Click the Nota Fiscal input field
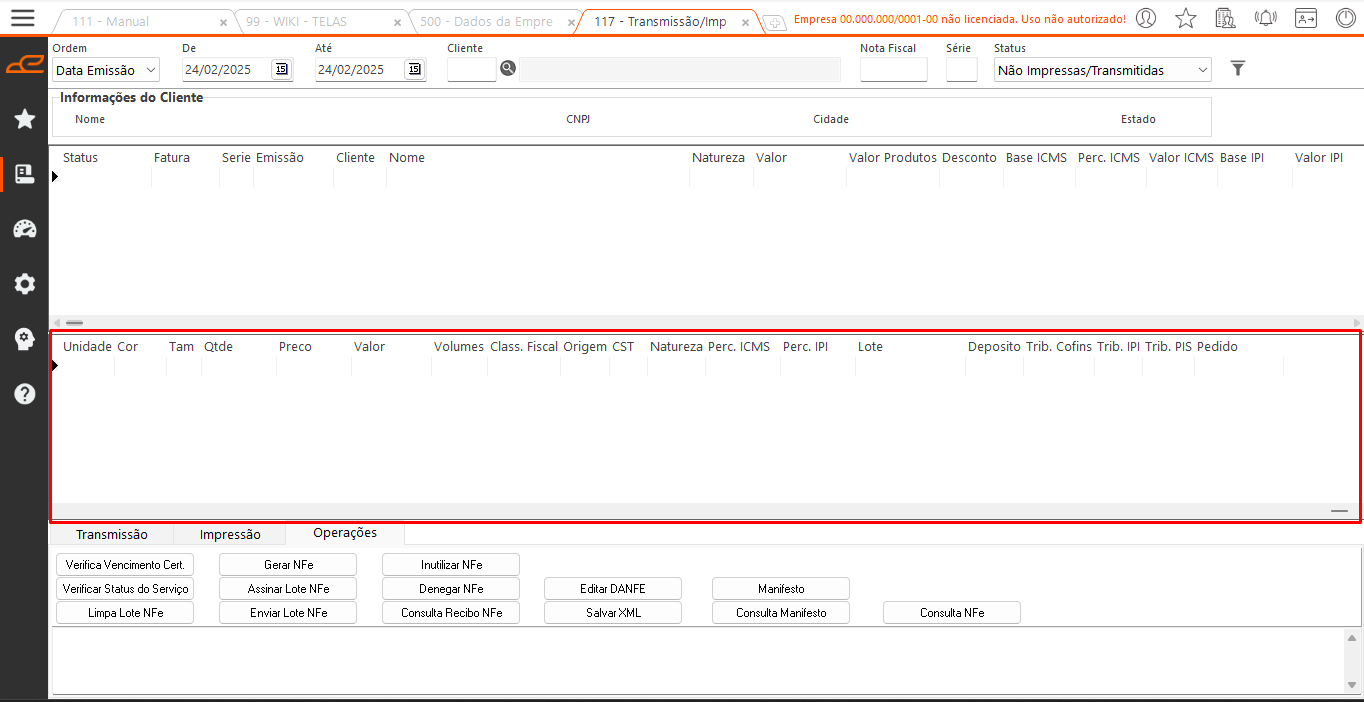1364x702 pixels. 893,70
